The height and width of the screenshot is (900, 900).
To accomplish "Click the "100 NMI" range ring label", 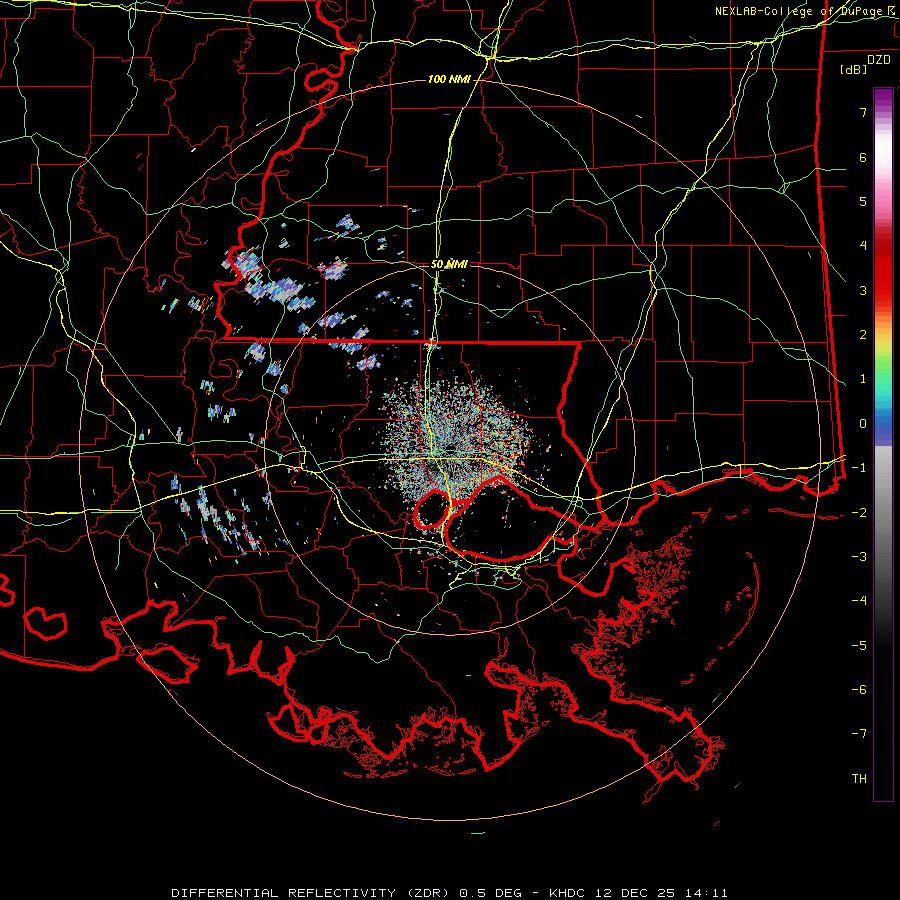I will pos(449,79).
